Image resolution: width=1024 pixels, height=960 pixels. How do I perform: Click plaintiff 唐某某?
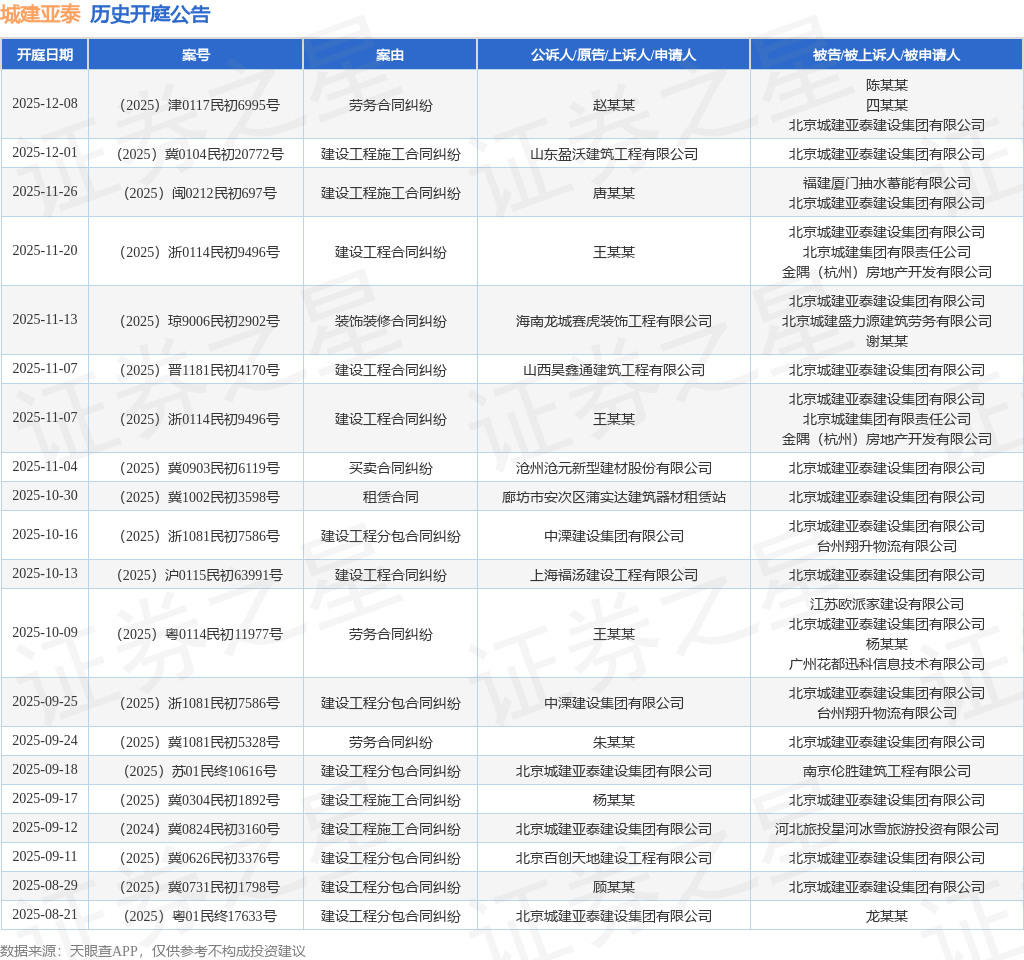tap(613, 193)
